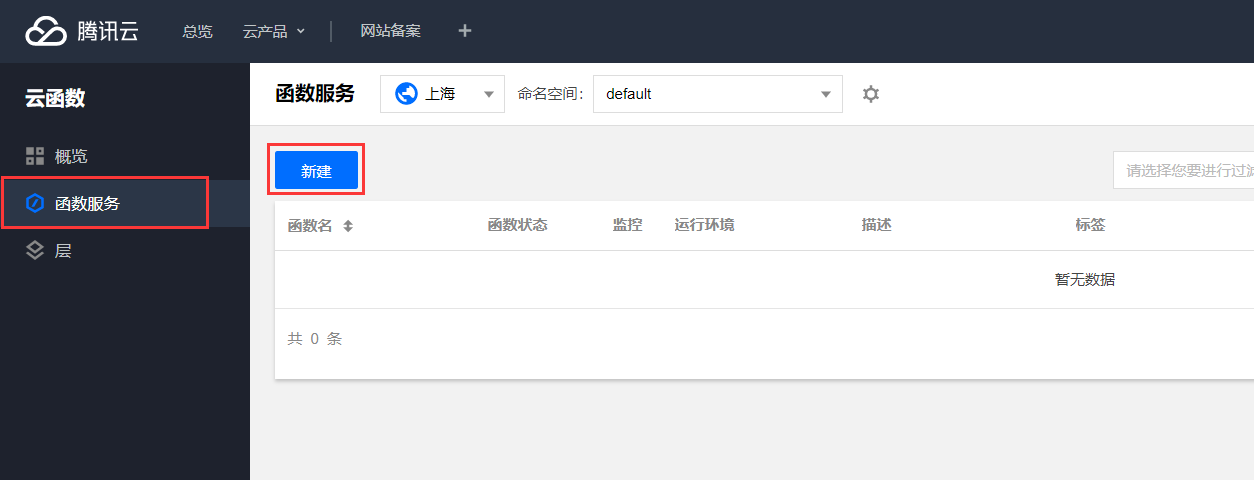Viewport: 1254px width, 480px height.
Task: Click the 函数服务 hexagon icon
Action: coord(35,203)
